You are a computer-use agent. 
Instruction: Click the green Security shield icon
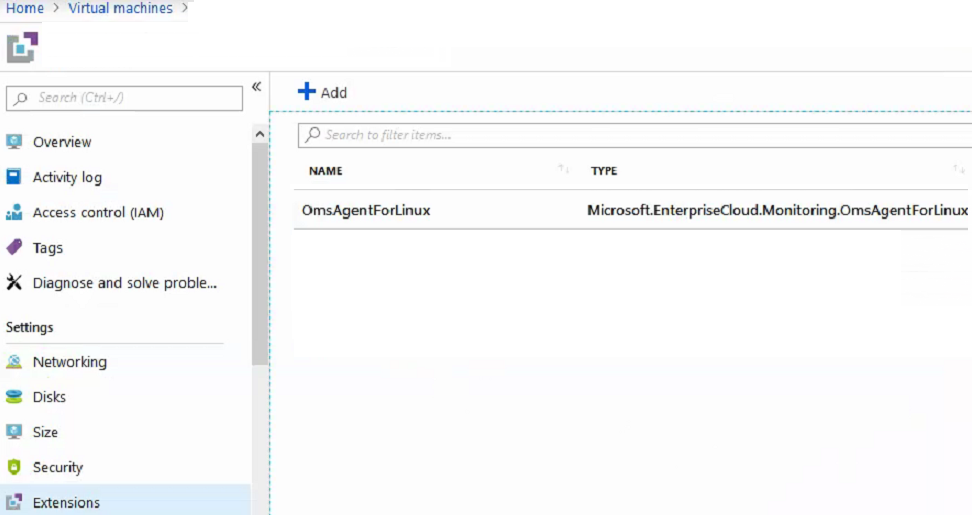pos(14,467)
